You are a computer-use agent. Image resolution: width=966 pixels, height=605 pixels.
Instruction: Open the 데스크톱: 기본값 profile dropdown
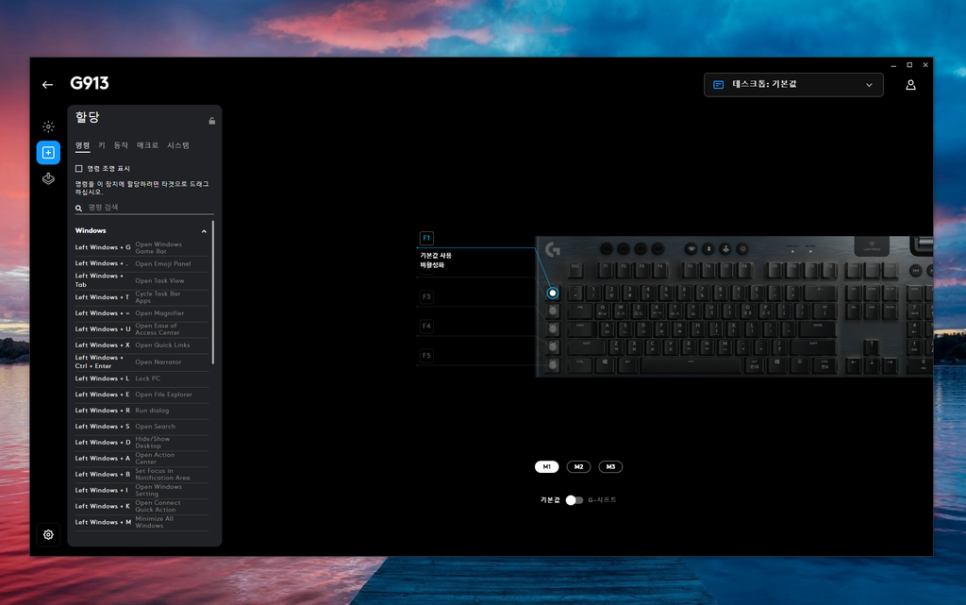pyautogui.click(x=794, y=85)
